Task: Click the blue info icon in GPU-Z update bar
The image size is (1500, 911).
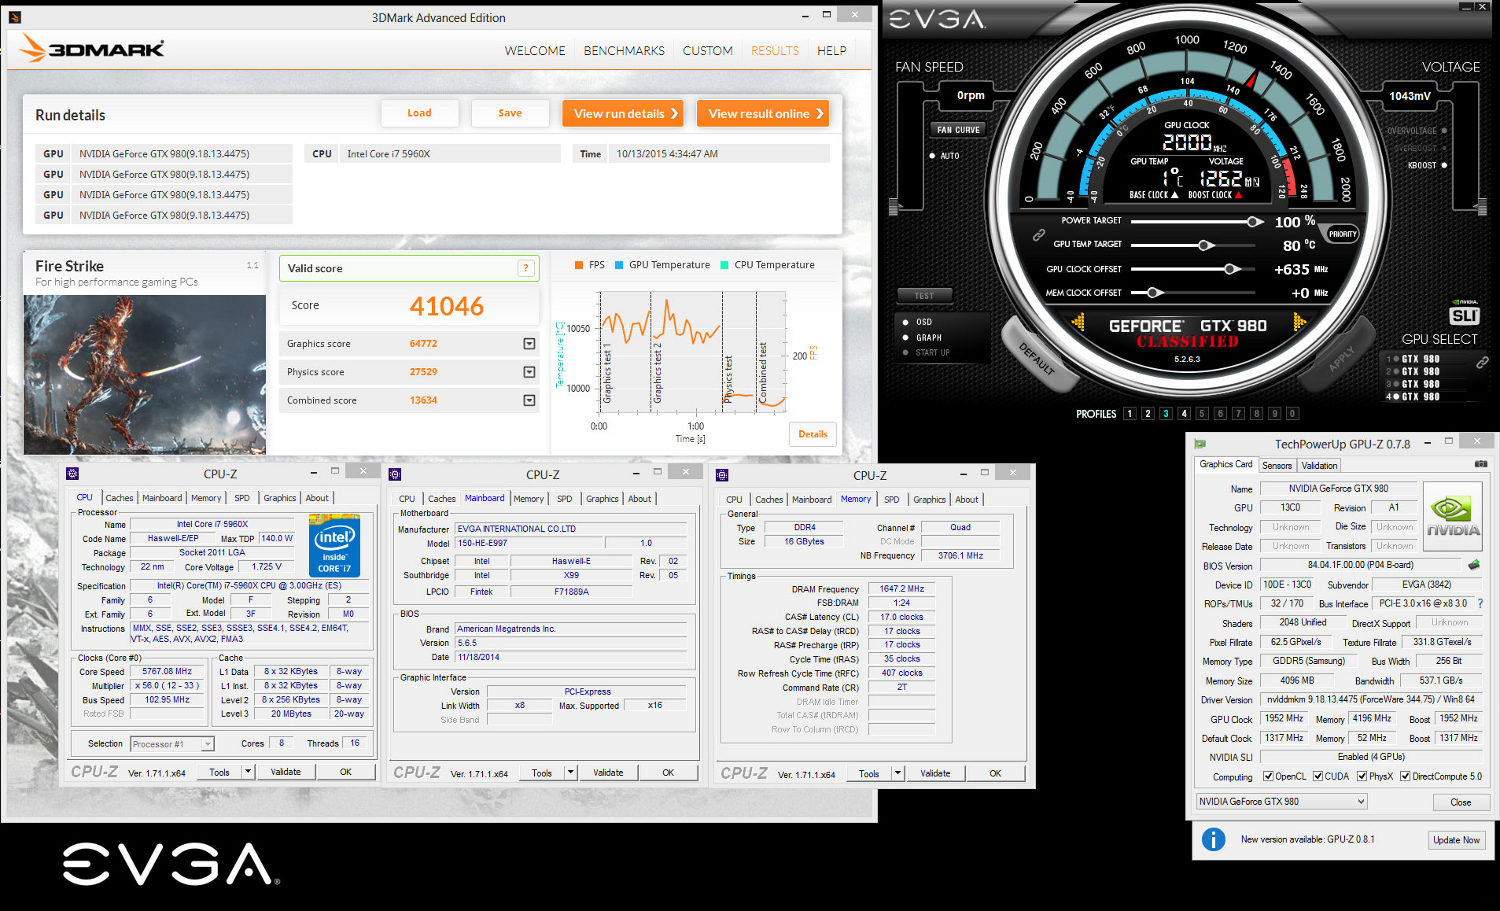Action: [1213, 839]
